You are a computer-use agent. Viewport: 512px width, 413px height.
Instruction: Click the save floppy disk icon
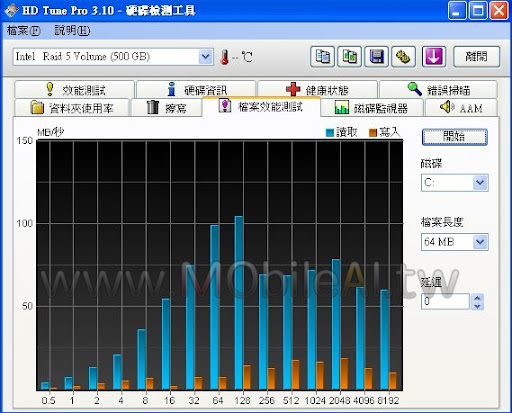click(376, 57)
